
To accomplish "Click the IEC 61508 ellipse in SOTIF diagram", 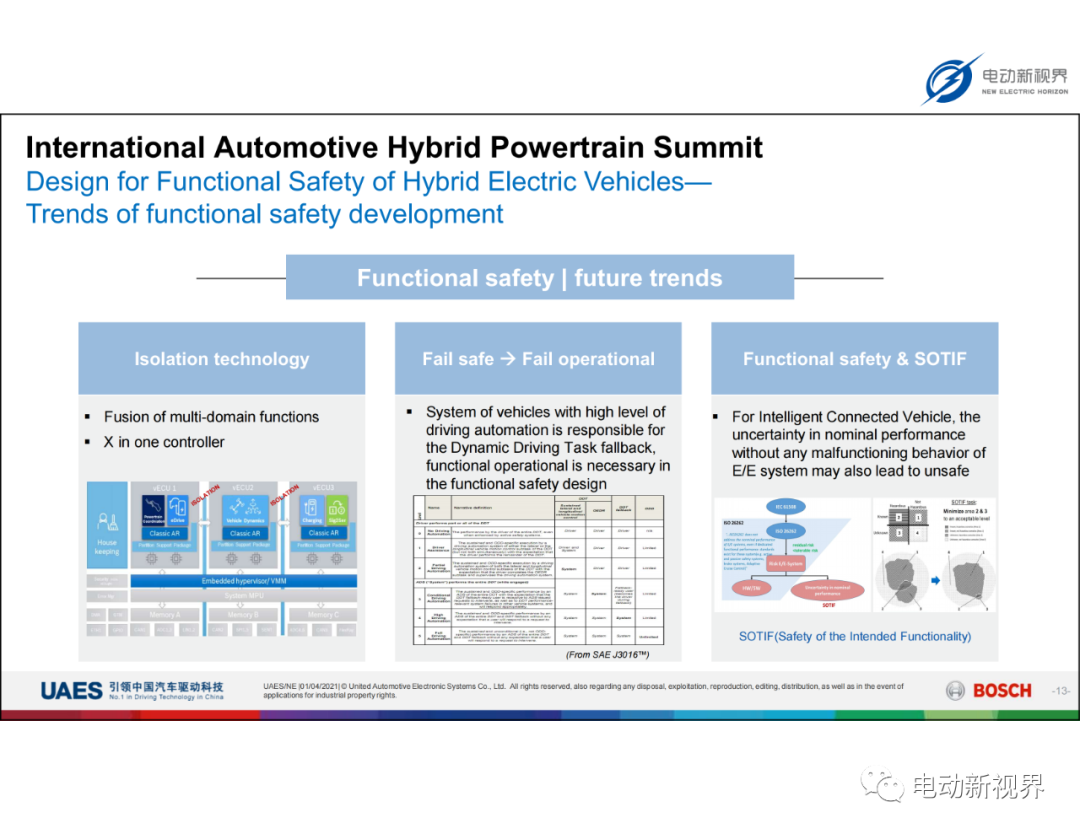I will pos(785,507).
